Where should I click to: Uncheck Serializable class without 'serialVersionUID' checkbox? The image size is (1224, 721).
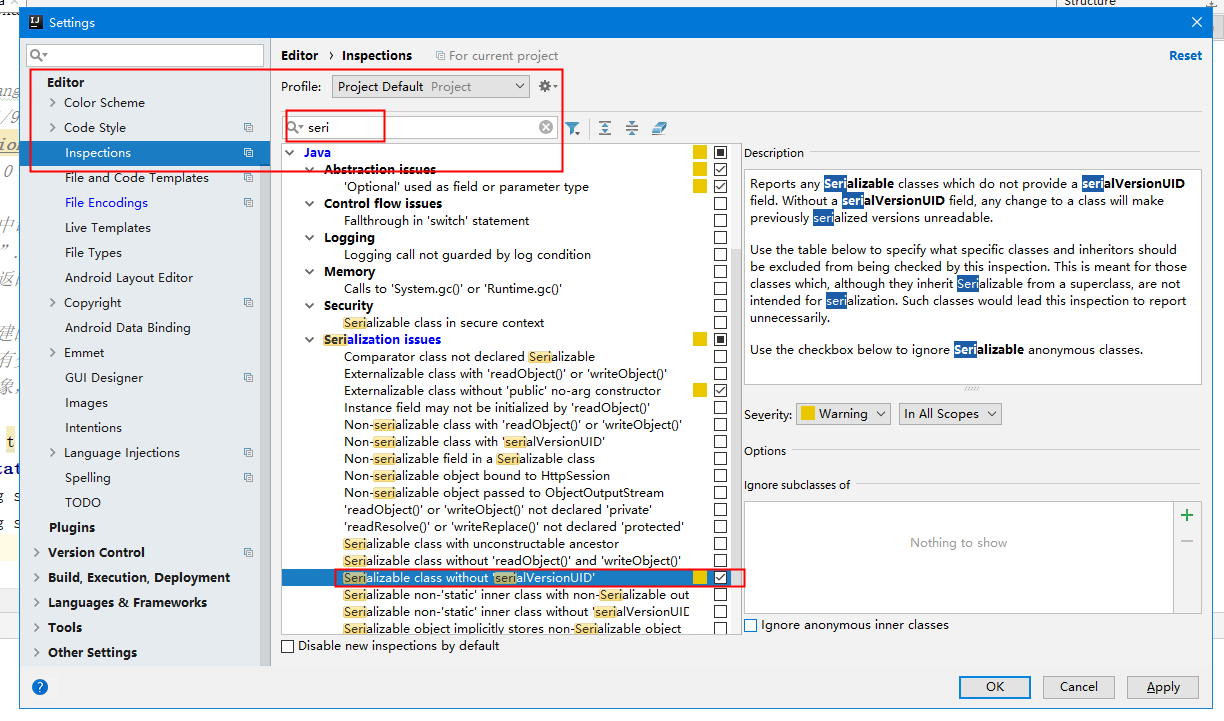pyautogui.click(x=720, y=578)
